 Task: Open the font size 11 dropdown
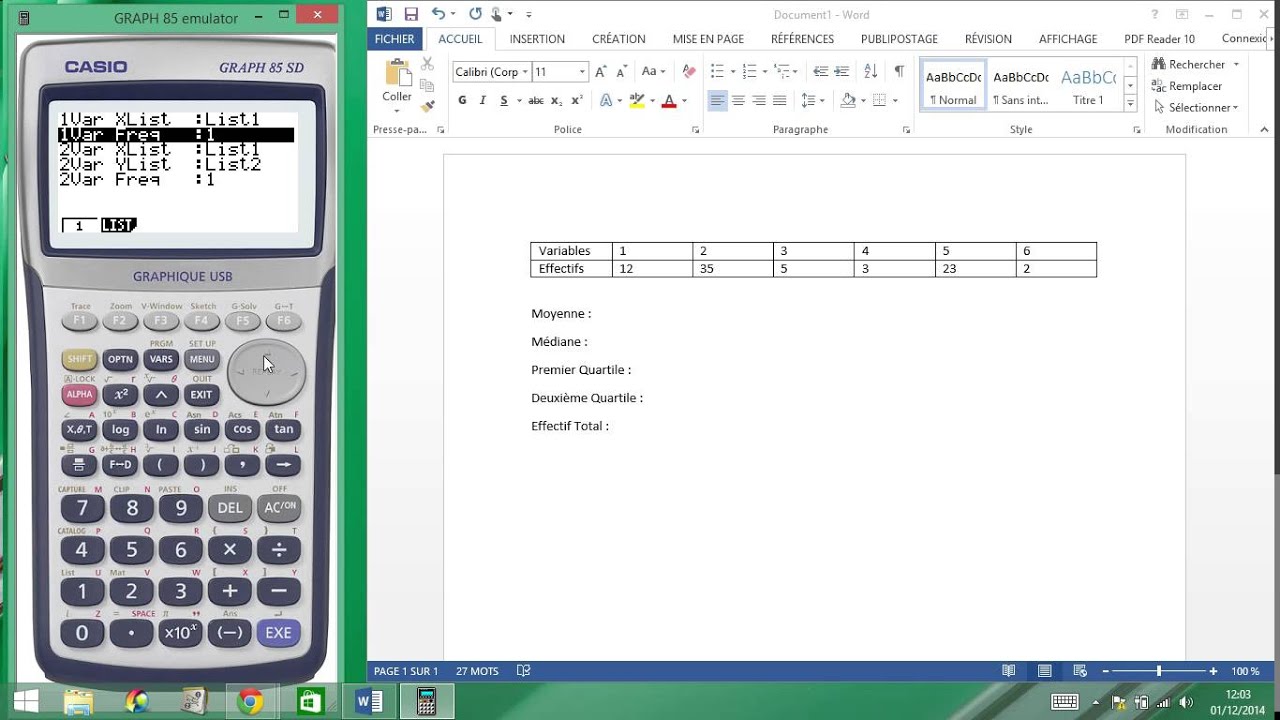[582, 72]
